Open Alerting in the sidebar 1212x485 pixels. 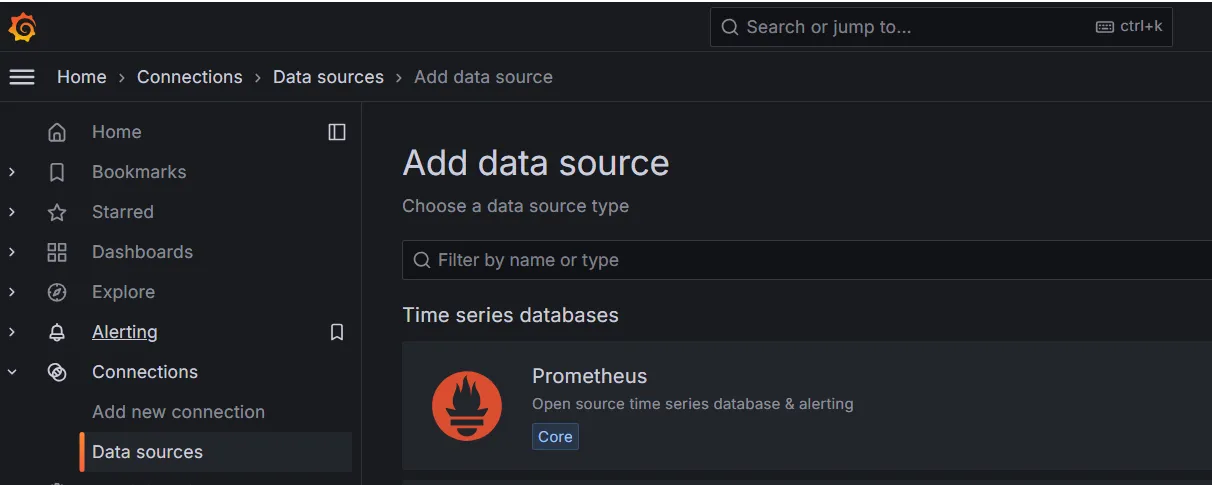click(x=124, y=332)
